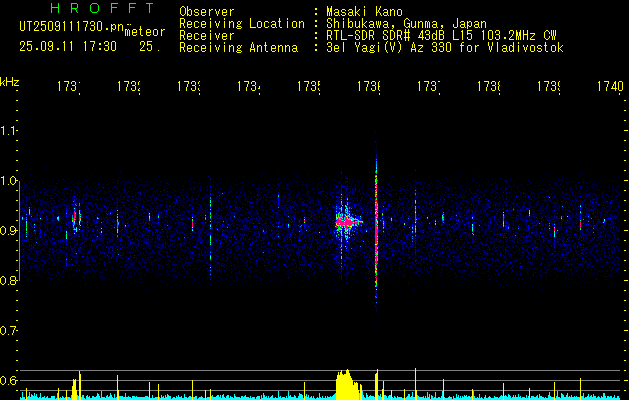Click the 0.9 frequency axis label

(x=8, y=231)
